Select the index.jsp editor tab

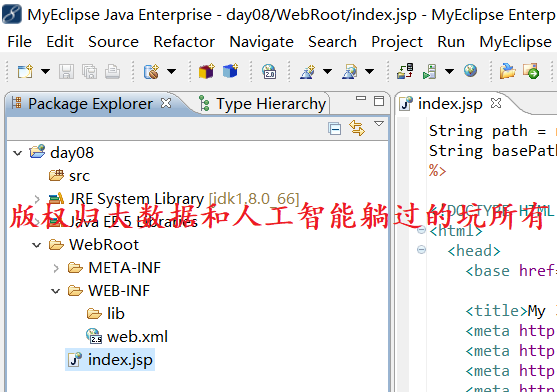click(450, 104)
